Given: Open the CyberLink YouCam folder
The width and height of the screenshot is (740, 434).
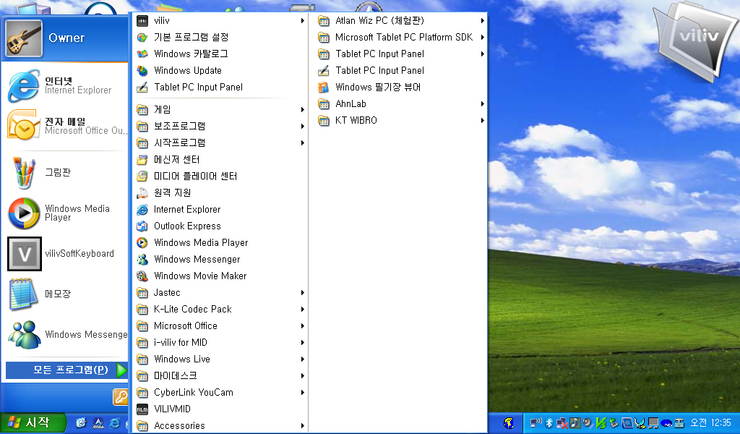Looking at the screenshot, I should click(x=220, y=392).
